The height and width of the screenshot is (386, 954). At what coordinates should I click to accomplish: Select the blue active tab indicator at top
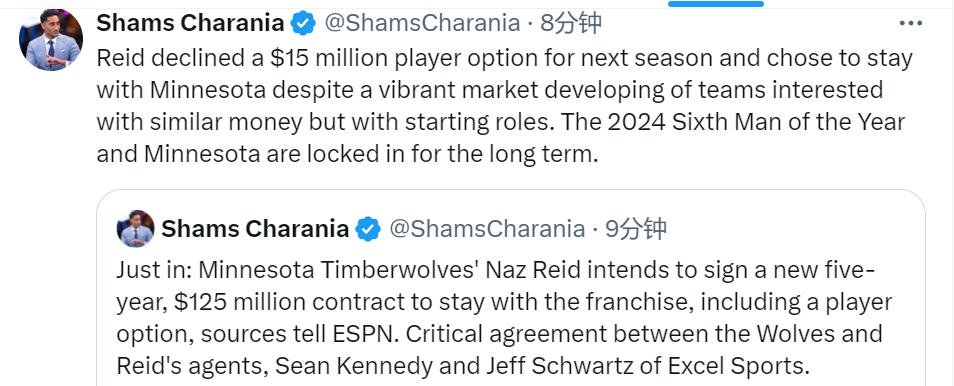[x=716, y=4]
